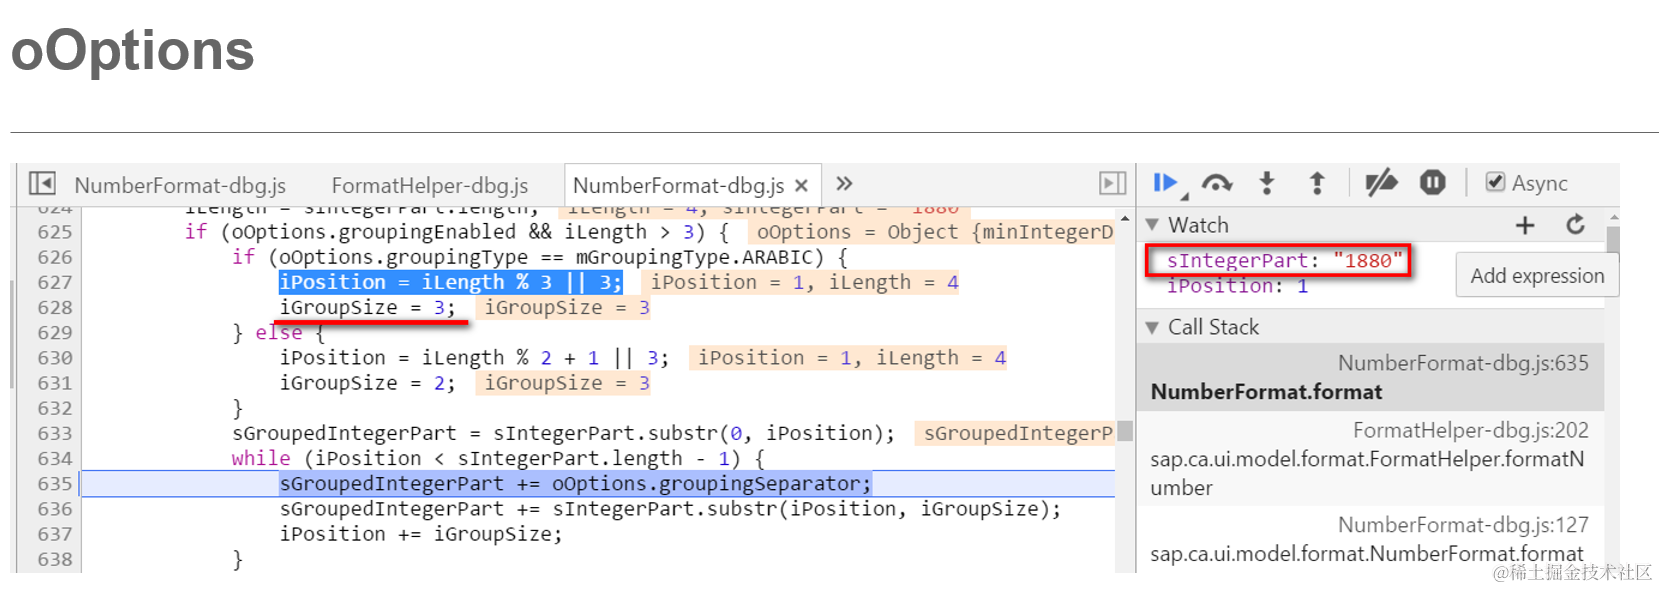The width and height of the screenshot is (1659, 589).
Task: Refresh watch expressions
Action: [1576, 225]
